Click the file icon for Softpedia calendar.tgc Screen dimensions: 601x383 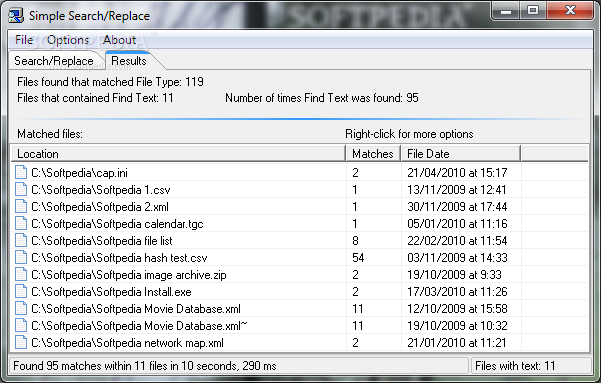pos(21,224)
